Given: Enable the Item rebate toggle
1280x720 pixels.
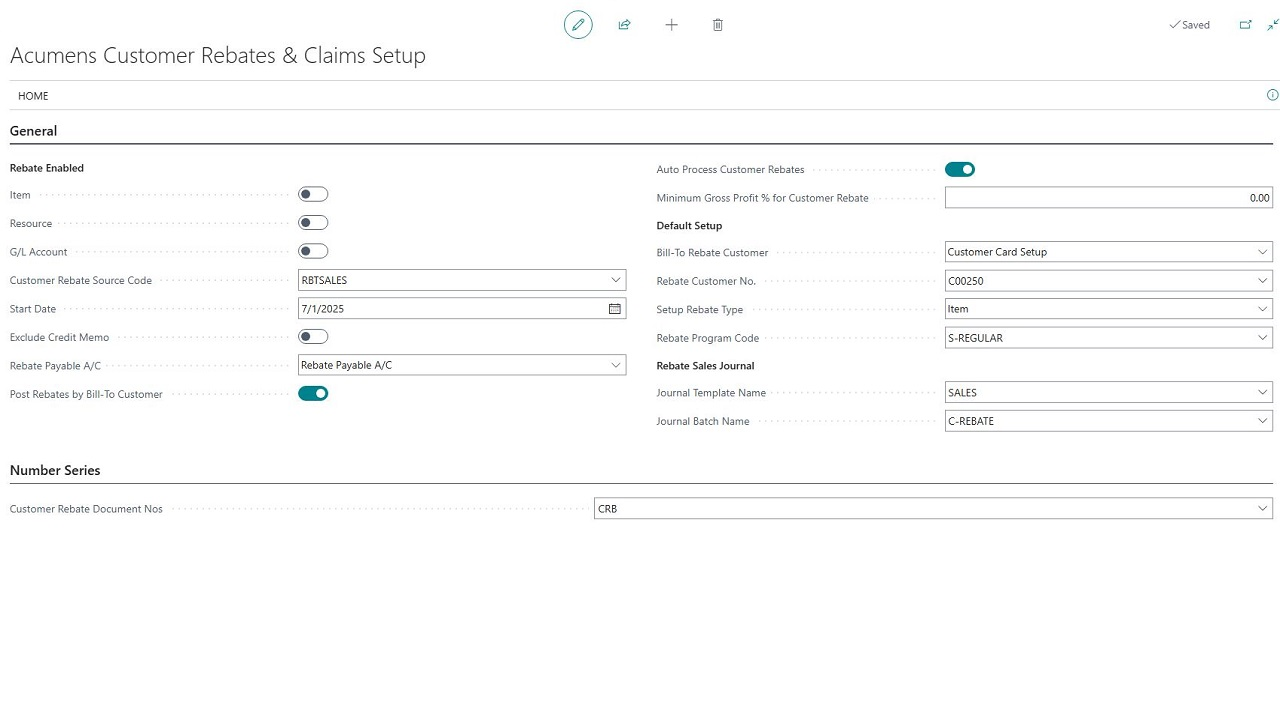Looking at the screenshot, I should click(313, 195).
